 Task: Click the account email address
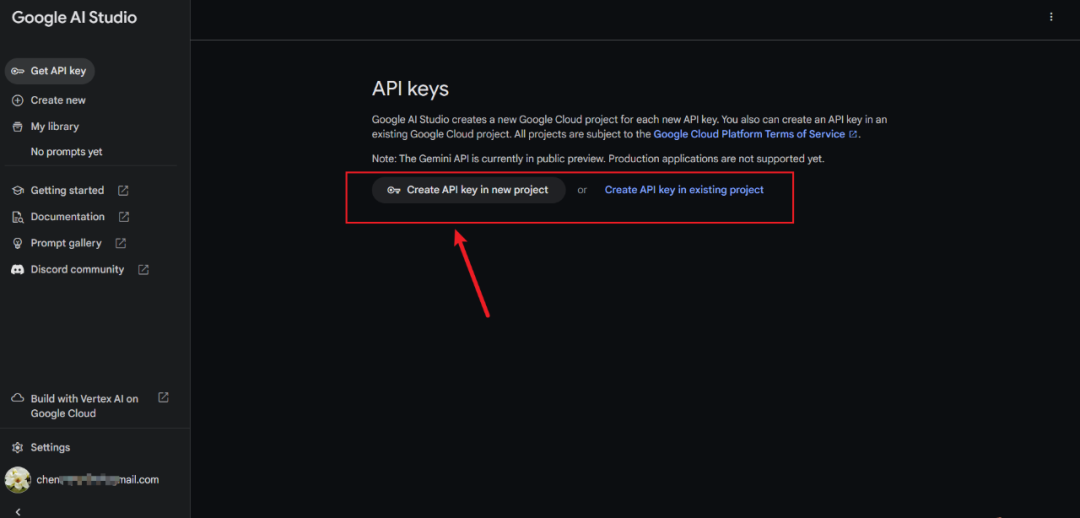[98, 479]
